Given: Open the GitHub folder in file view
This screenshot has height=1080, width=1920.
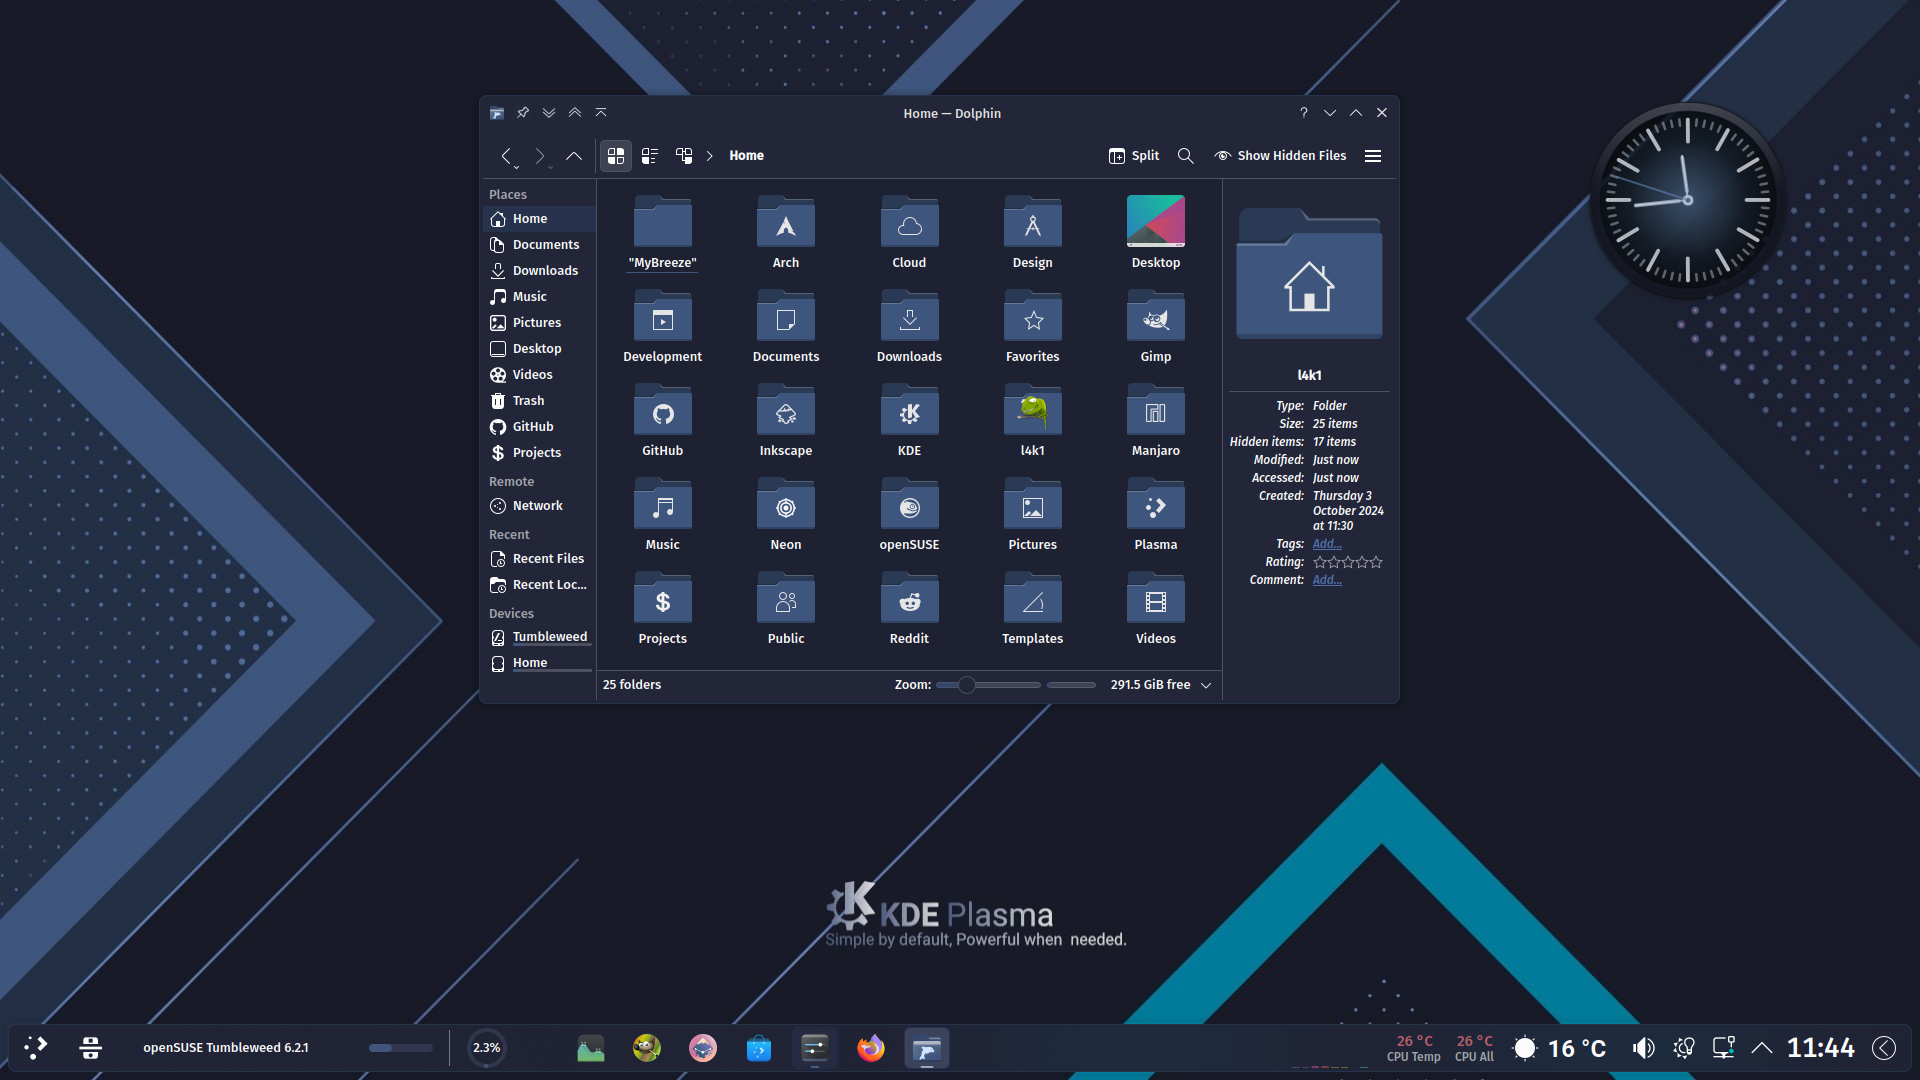Looking at the screenshot, I should [662, 420].
